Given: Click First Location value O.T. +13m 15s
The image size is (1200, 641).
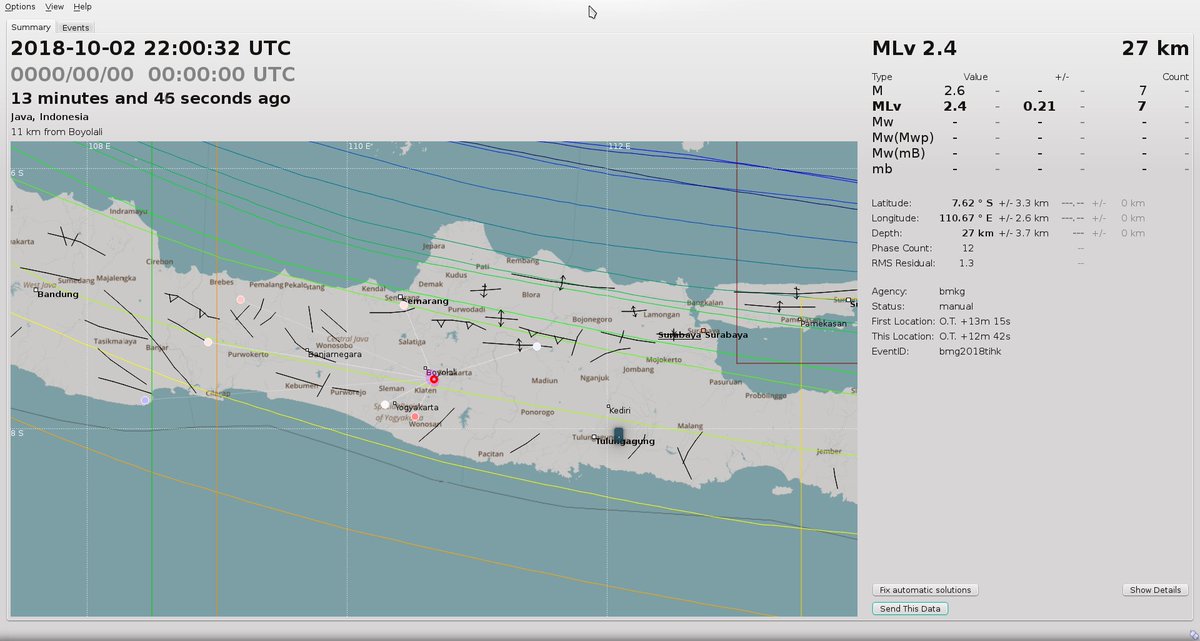Looking at the screenshot, I should click(x=975, y=321).
